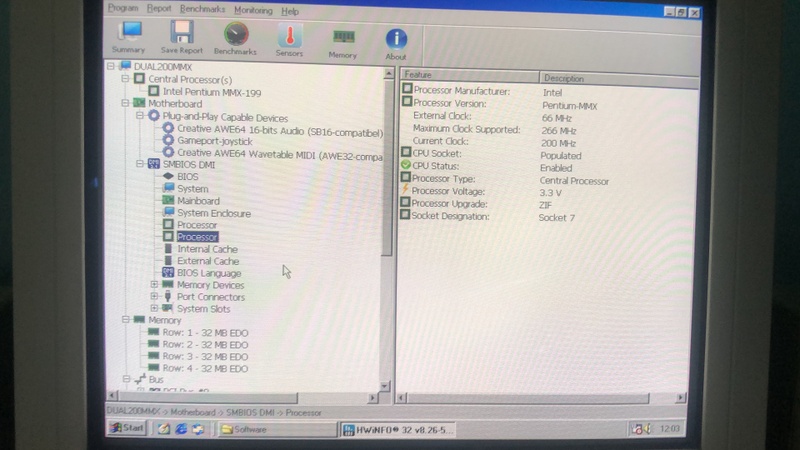800x450 pixels.
Task: Select the External Cache entry
Action: pyautogui.click(x=208, y=261)
